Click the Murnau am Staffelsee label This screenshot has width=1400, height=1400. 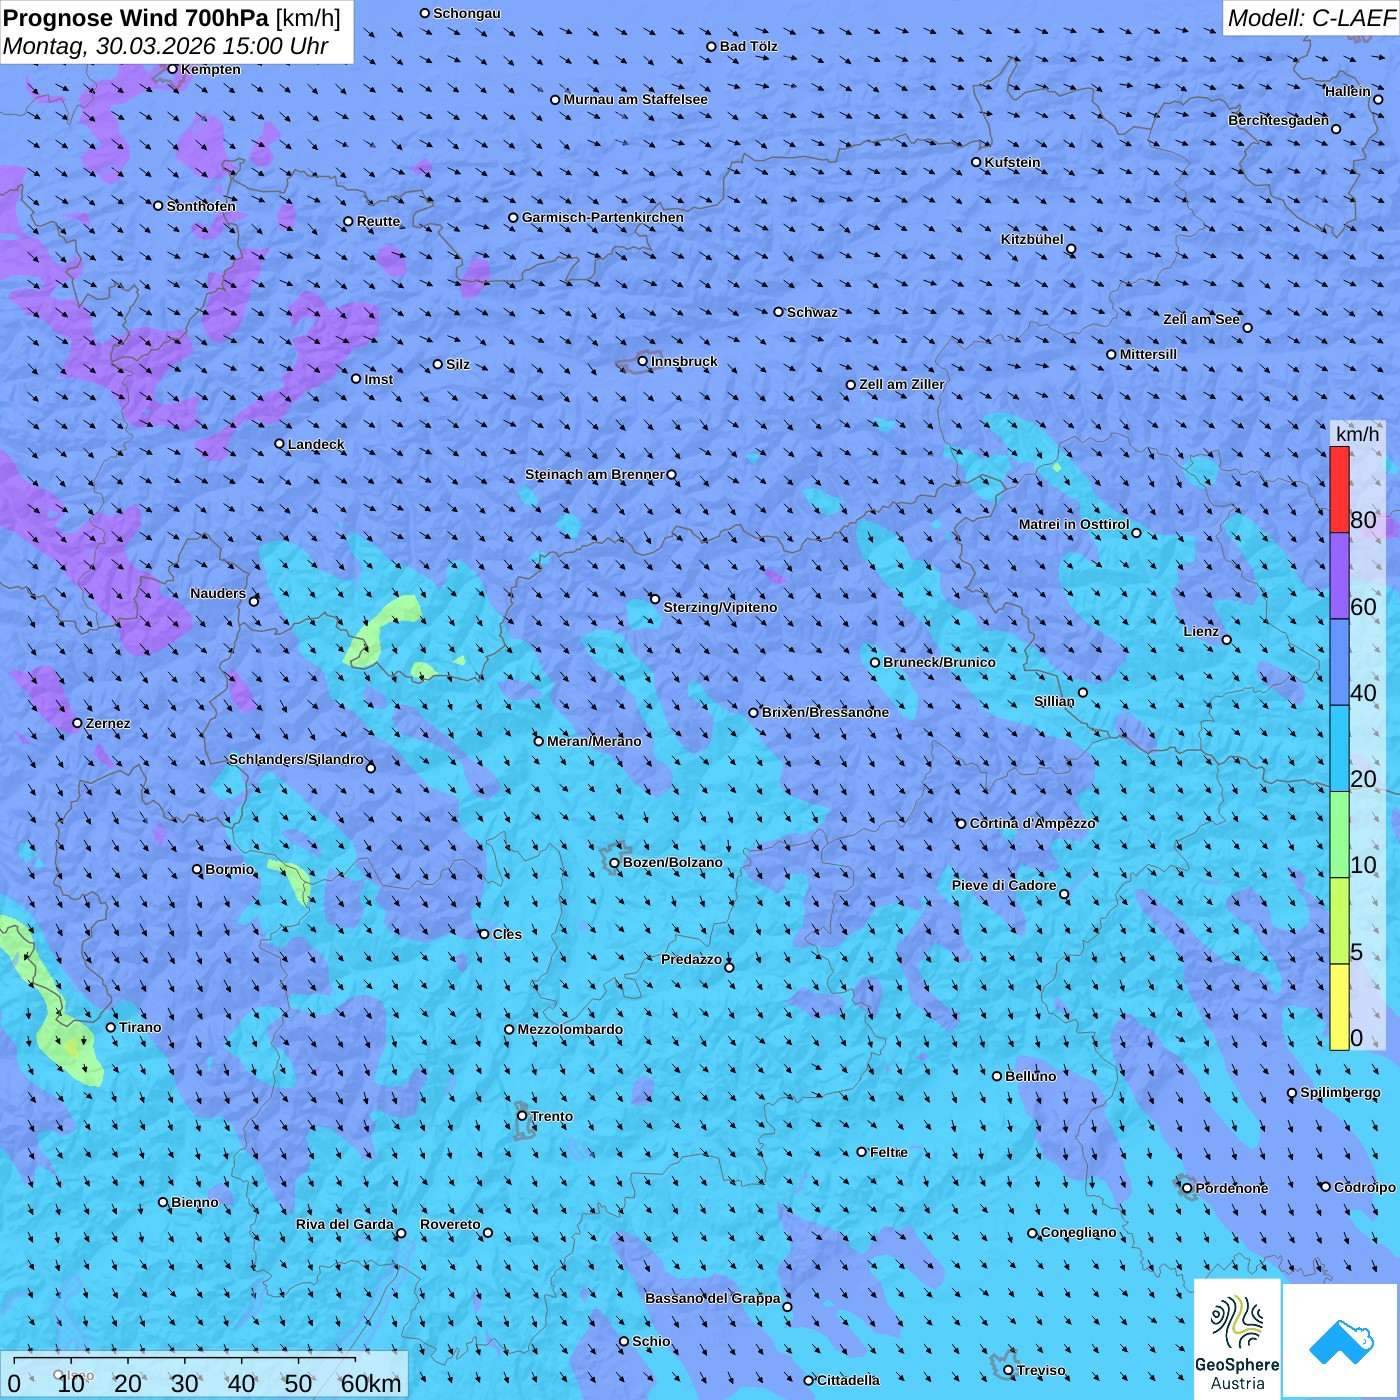coord(636,99)
